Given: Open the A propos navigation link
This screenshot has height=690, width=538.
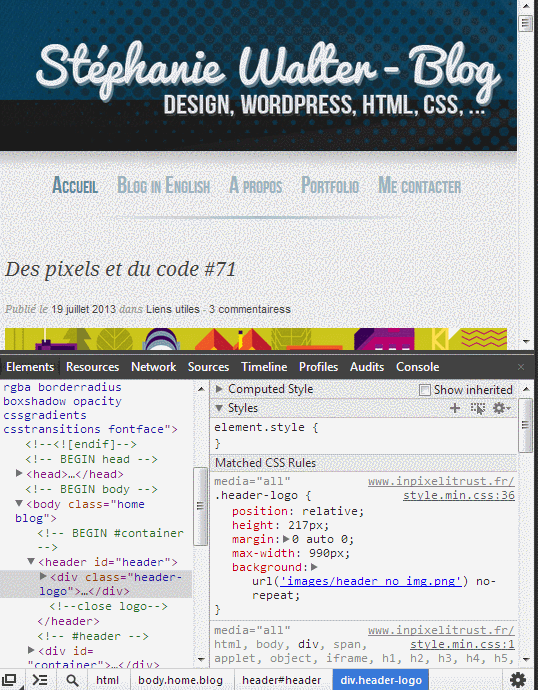Looking at the screenshot, I should [256, 185].
